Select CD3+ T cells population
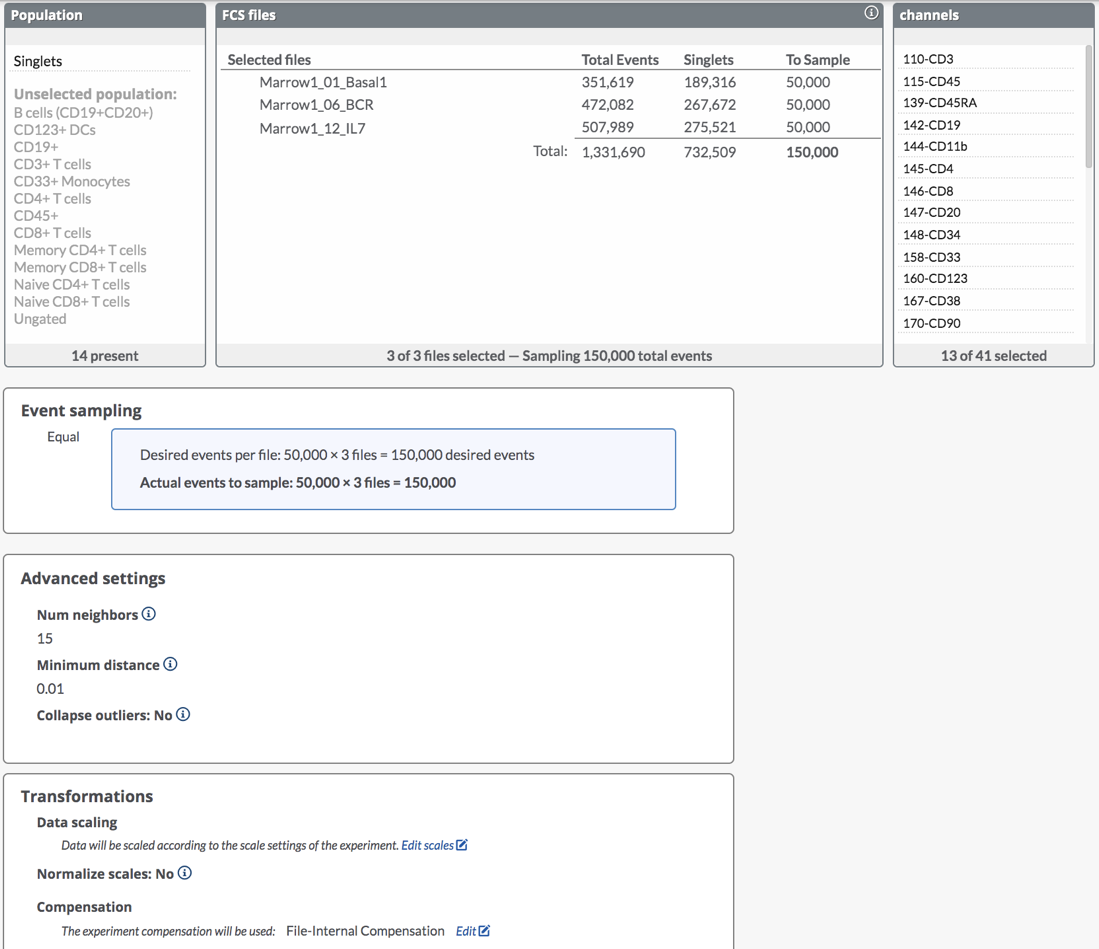The width and height of the screenshot is (1099, 949). (x=53, y=164)
